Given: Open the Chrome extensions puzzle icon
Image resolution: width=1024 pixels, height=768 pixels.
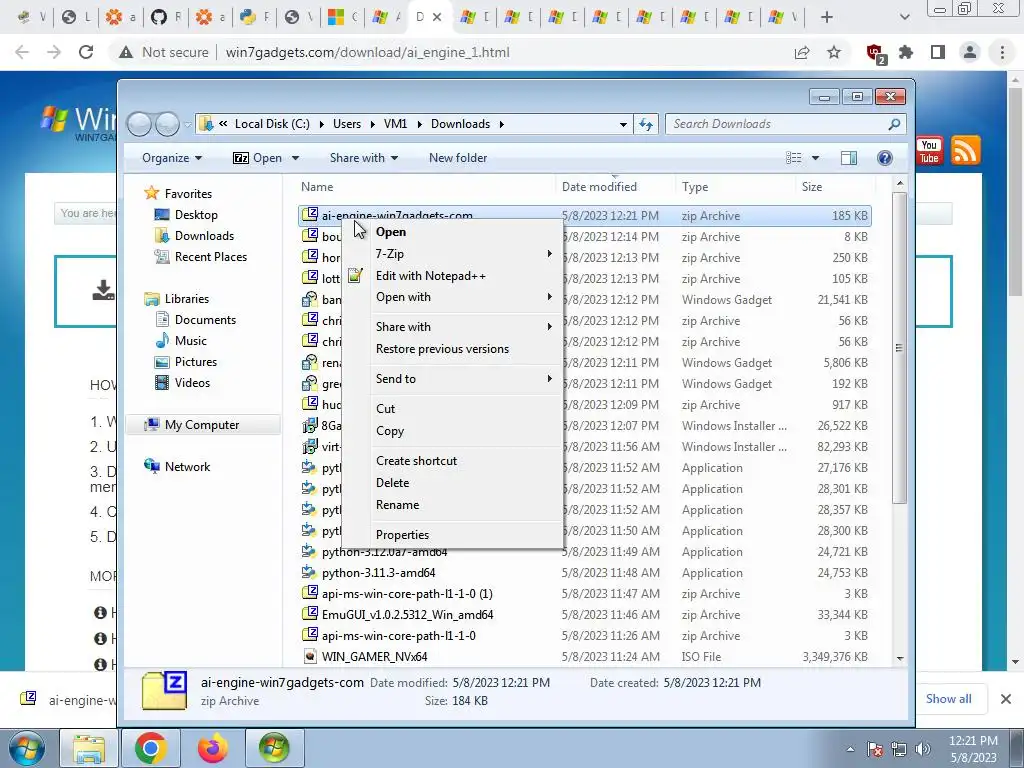Looking at the screenshot, I should (906, 52).
